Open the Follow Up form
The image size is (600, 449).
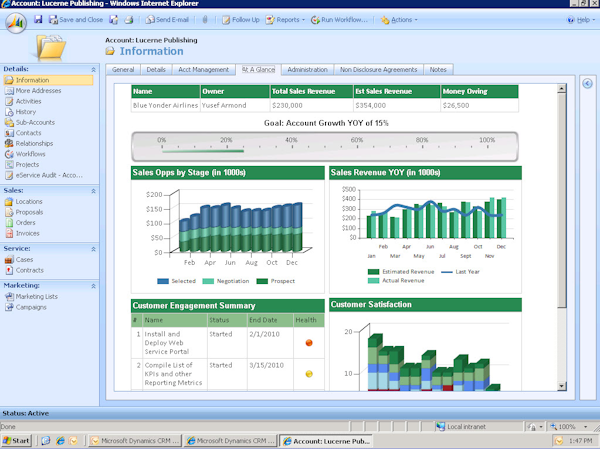click(x=241, y=19)
